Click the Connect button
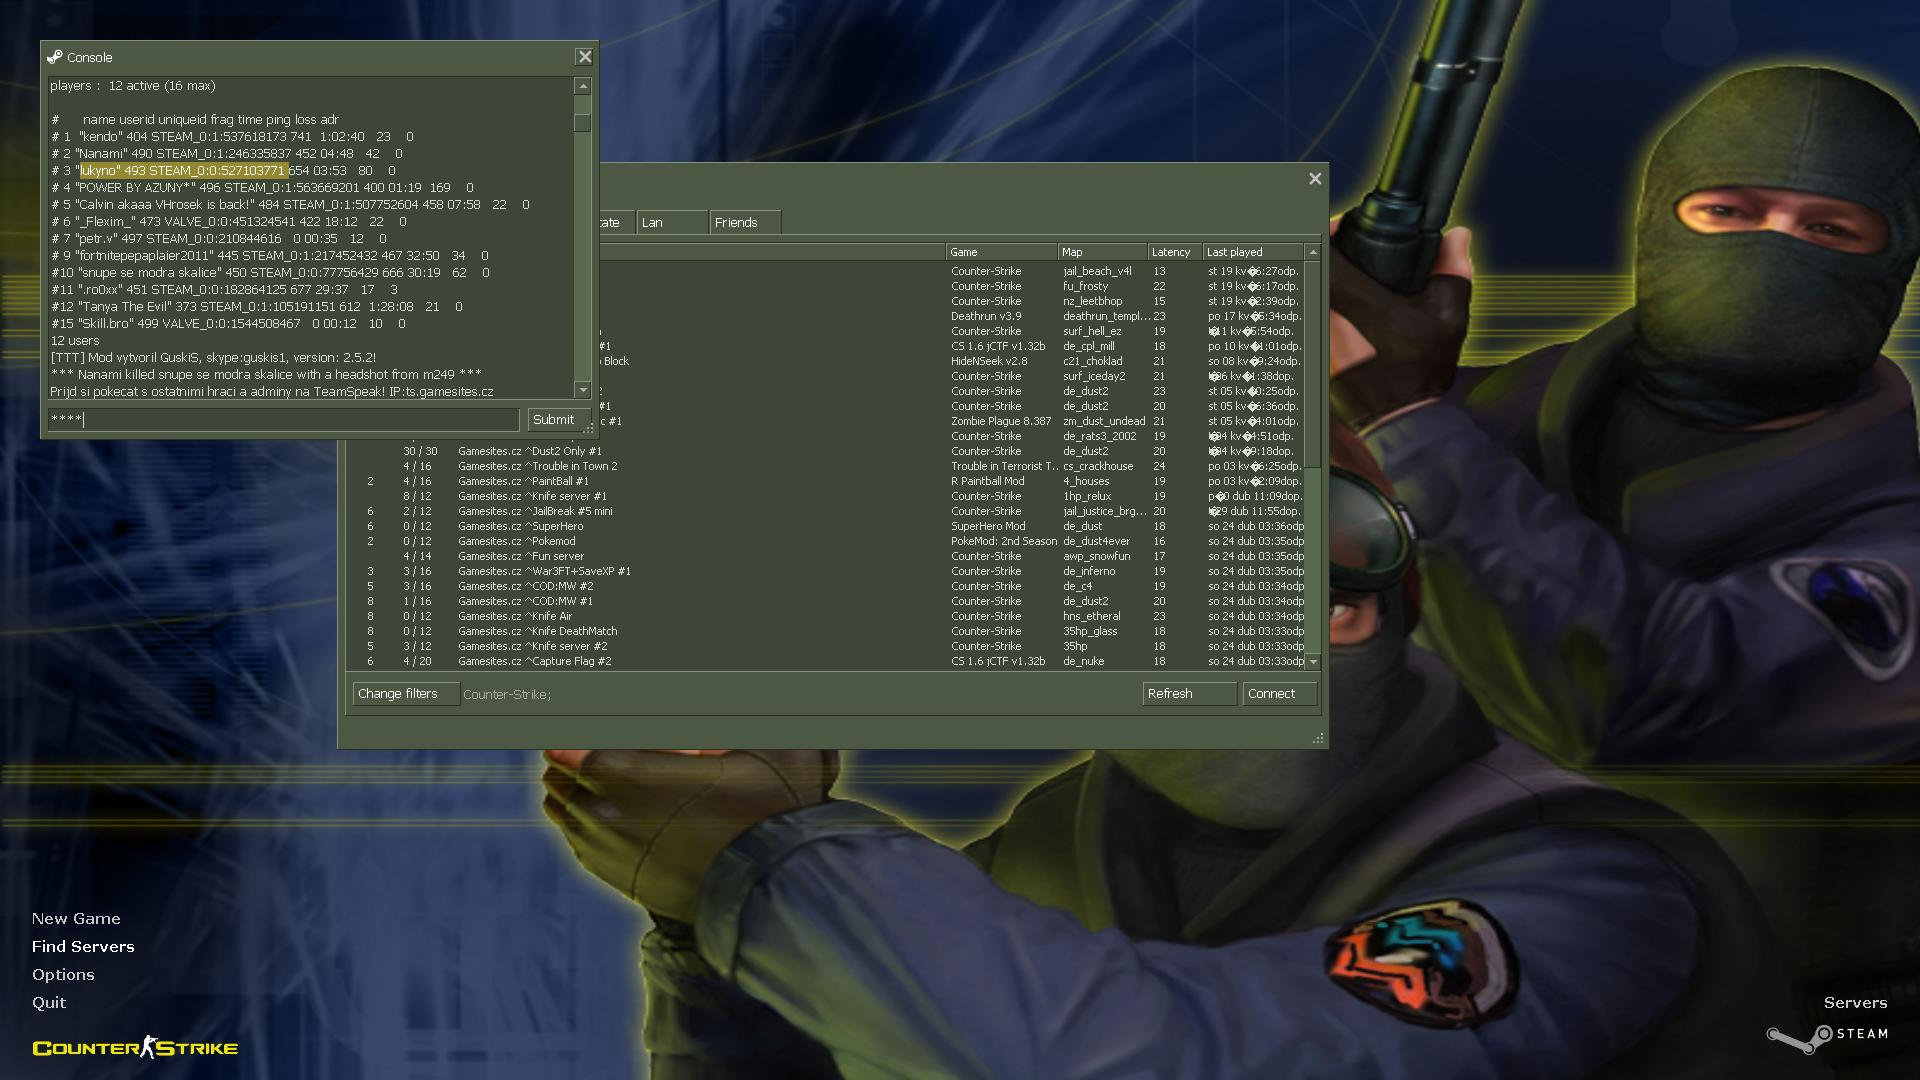1920x1080 pixels. pos(1278,694)
